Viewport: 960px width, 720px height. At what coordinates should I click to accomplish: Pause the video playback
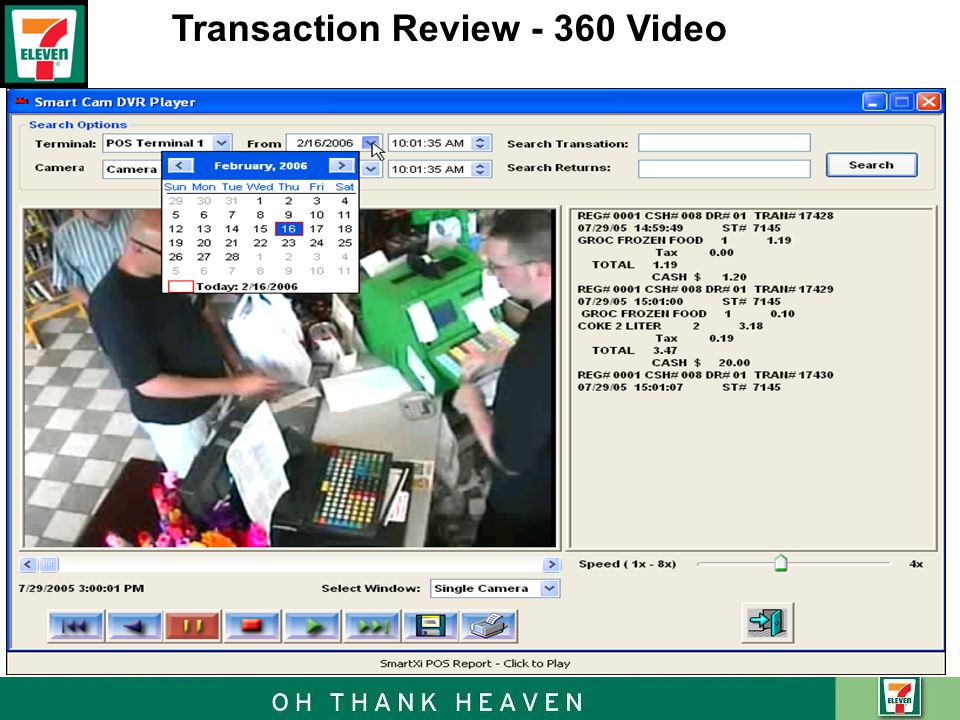click(x=193, y=626)
